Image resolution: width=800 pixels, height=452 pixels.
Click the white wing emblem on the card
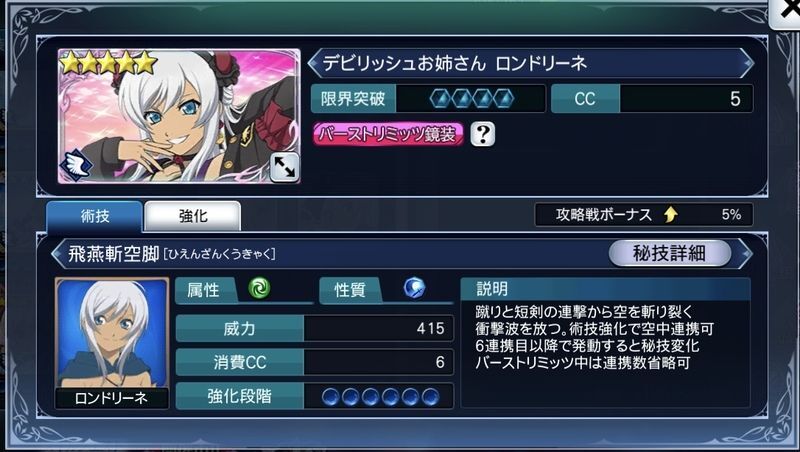click(x=77, y=165)
